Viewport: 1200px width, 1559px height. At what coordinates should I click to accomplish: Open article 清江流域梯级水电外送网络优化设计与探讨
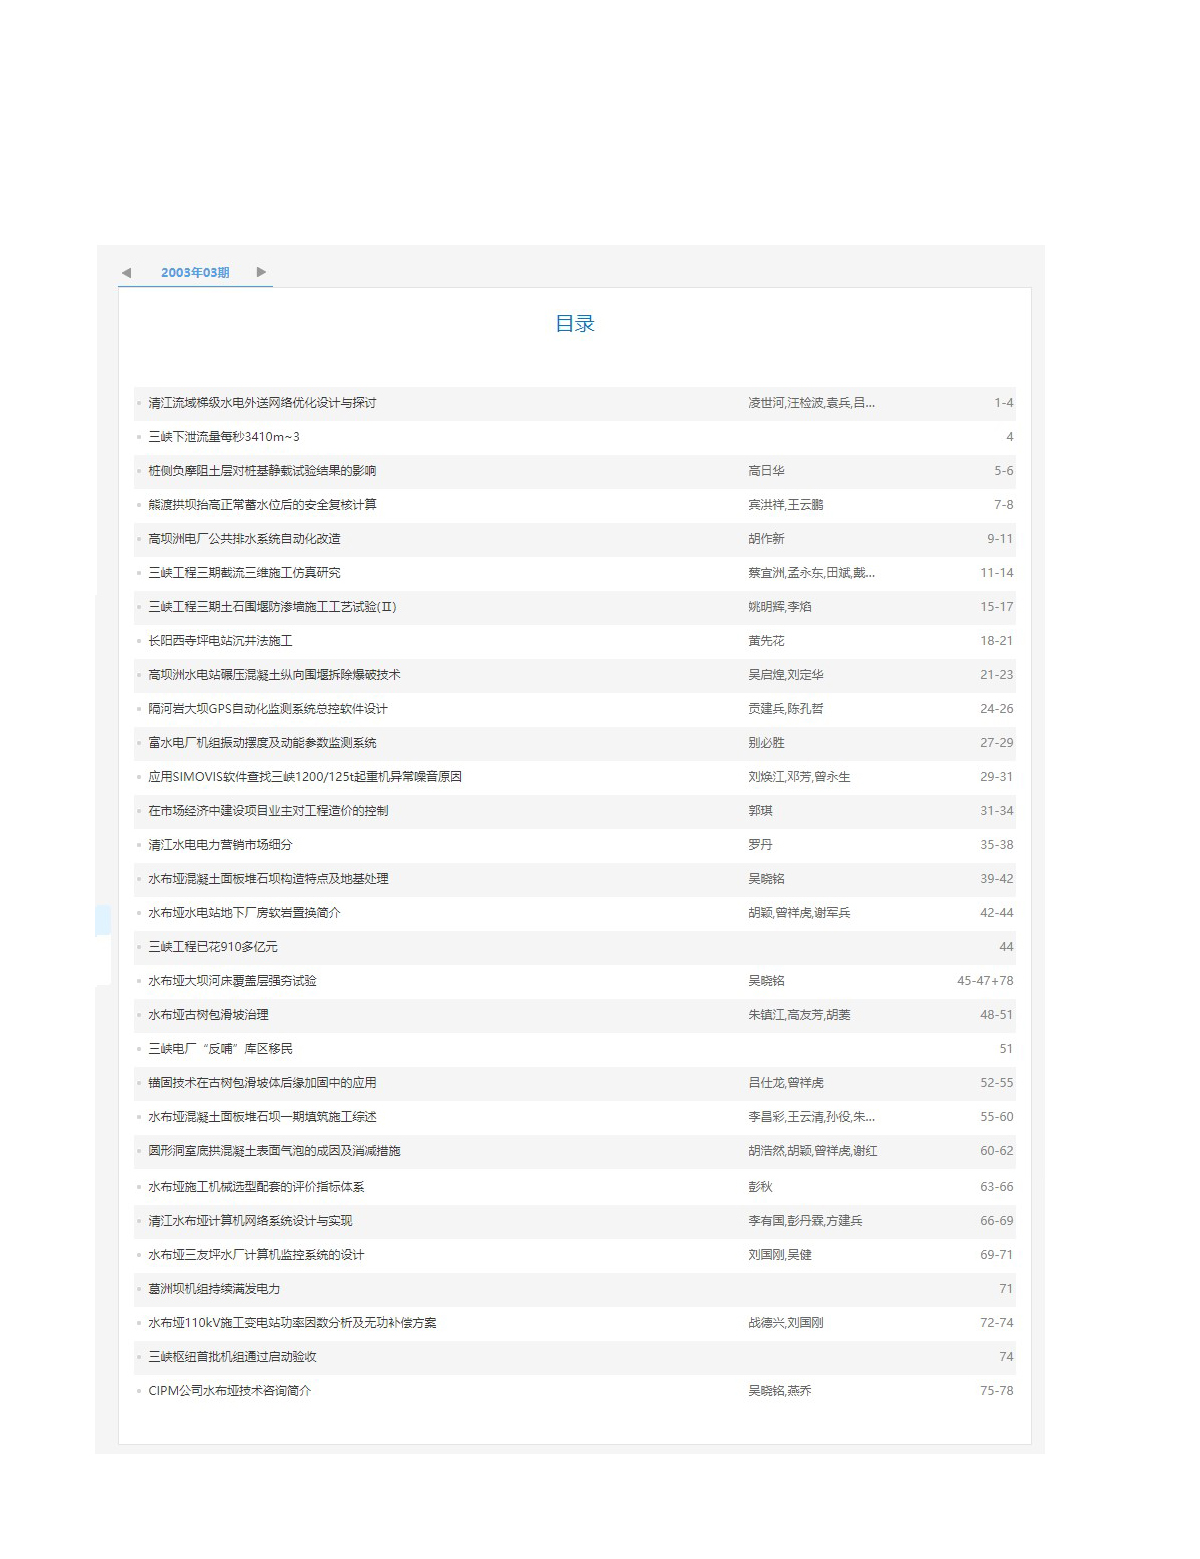click(262, 403)
